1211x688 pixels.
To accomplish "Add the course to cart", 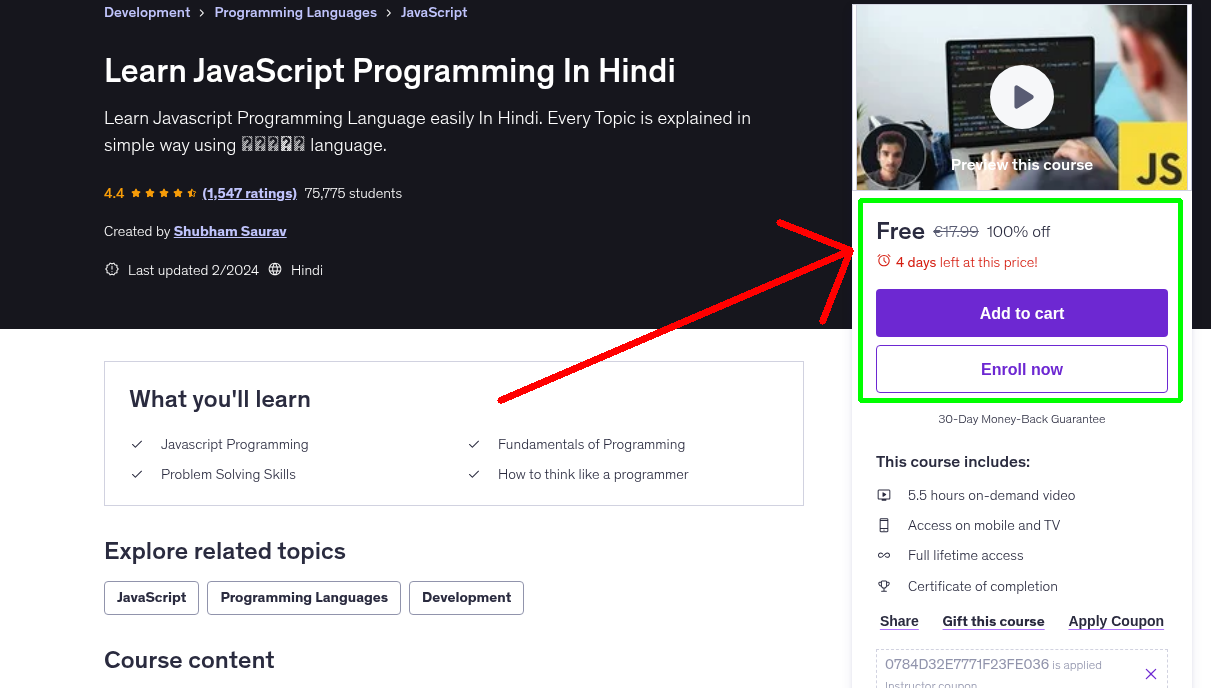I will (x=1021, y=313).
